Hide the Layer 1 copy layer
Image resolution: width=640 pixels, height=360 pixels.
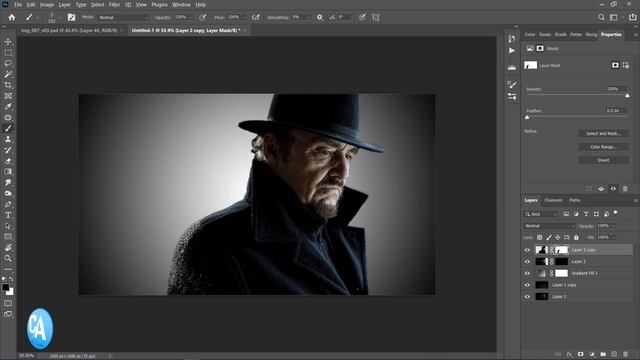click(527, 285)
